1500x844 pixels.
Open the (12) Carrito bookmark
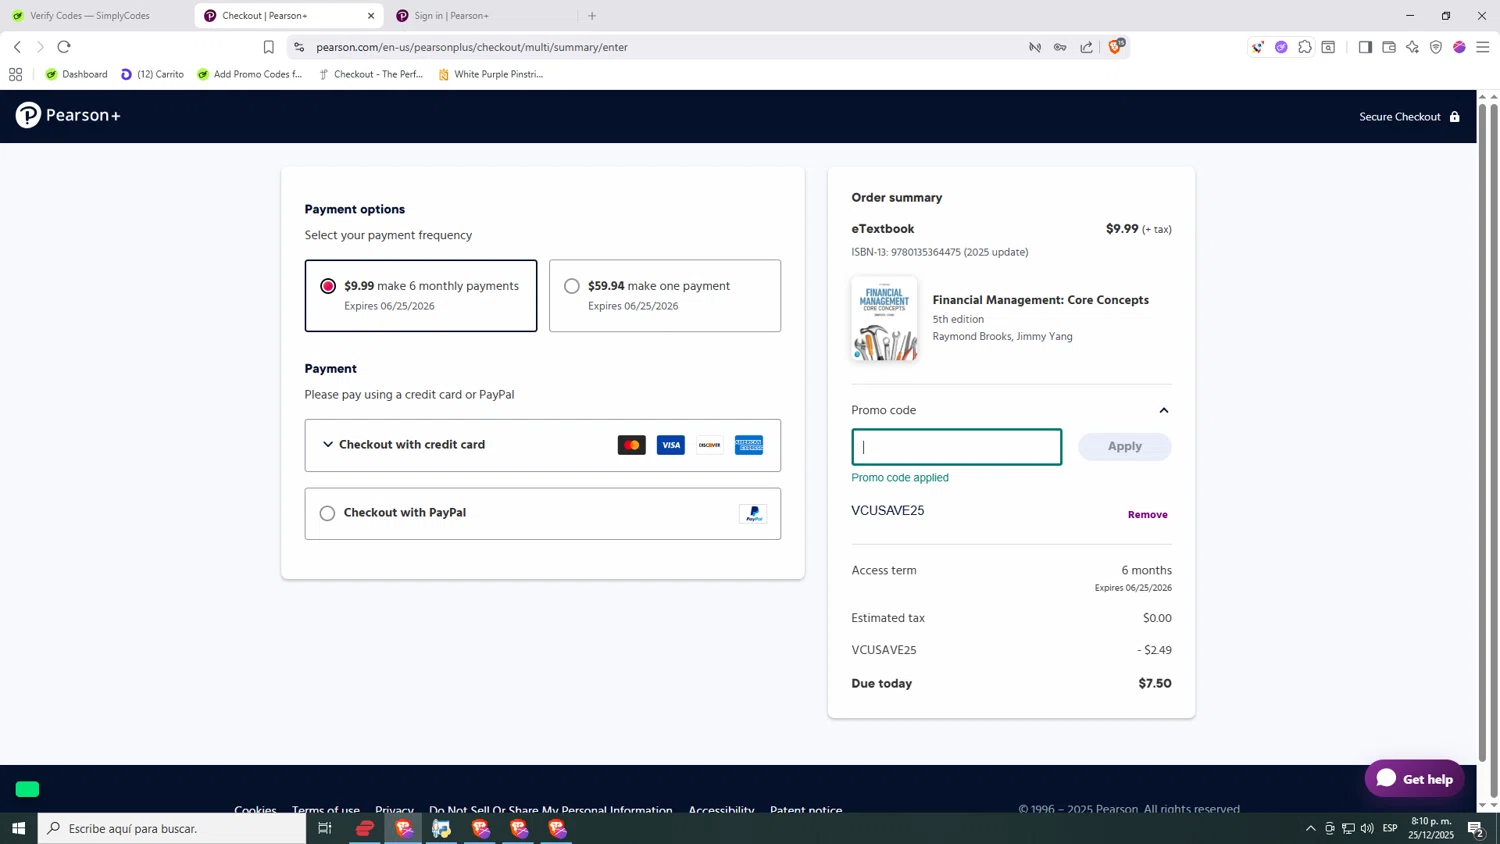pyautogui.click(x=153, y=74)
